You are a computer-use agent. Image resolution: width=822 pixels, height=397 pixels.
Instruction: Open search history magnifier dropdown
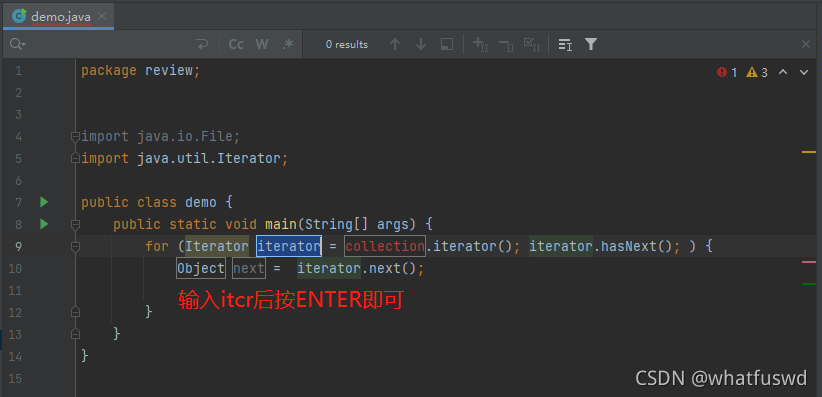(x=17, y=45)
